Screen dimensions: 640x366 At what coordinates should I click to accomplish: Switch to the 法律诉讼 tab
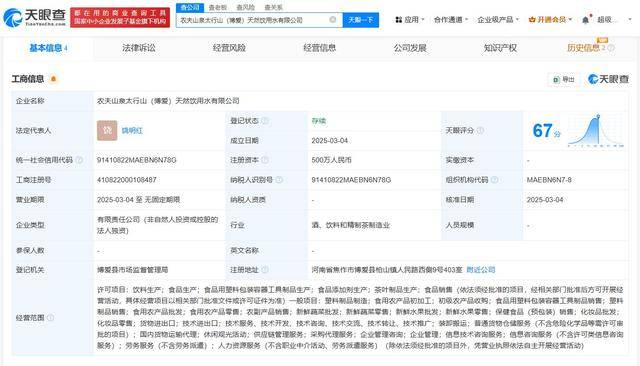[x=139, y=48]
